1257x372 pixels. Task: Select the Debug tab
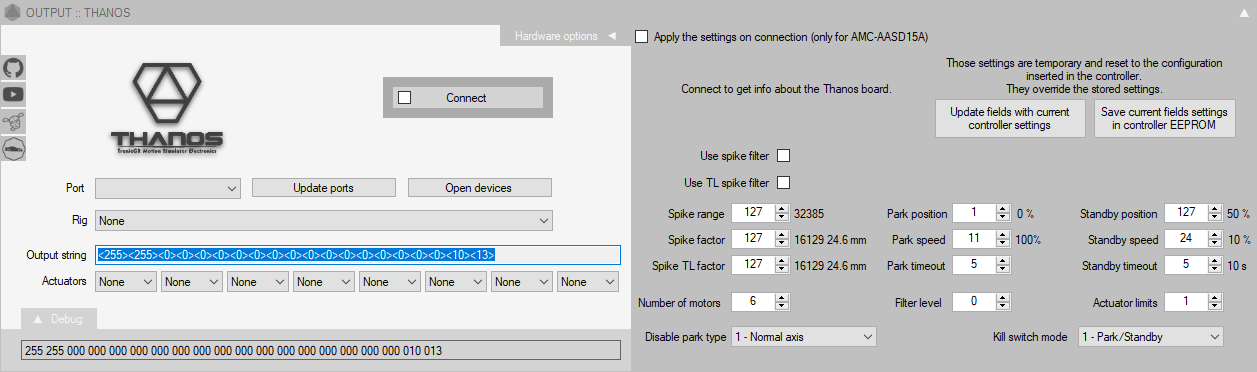(x=59, y=319)
